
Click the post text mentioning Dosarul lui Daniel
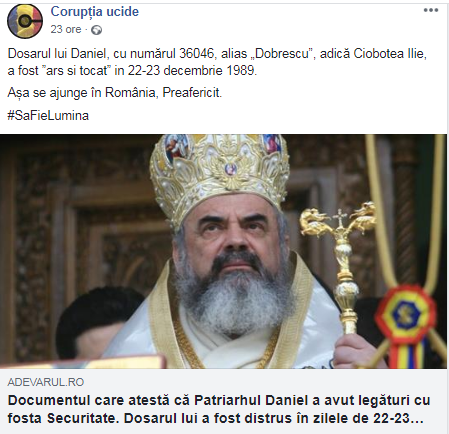point(217,62)
